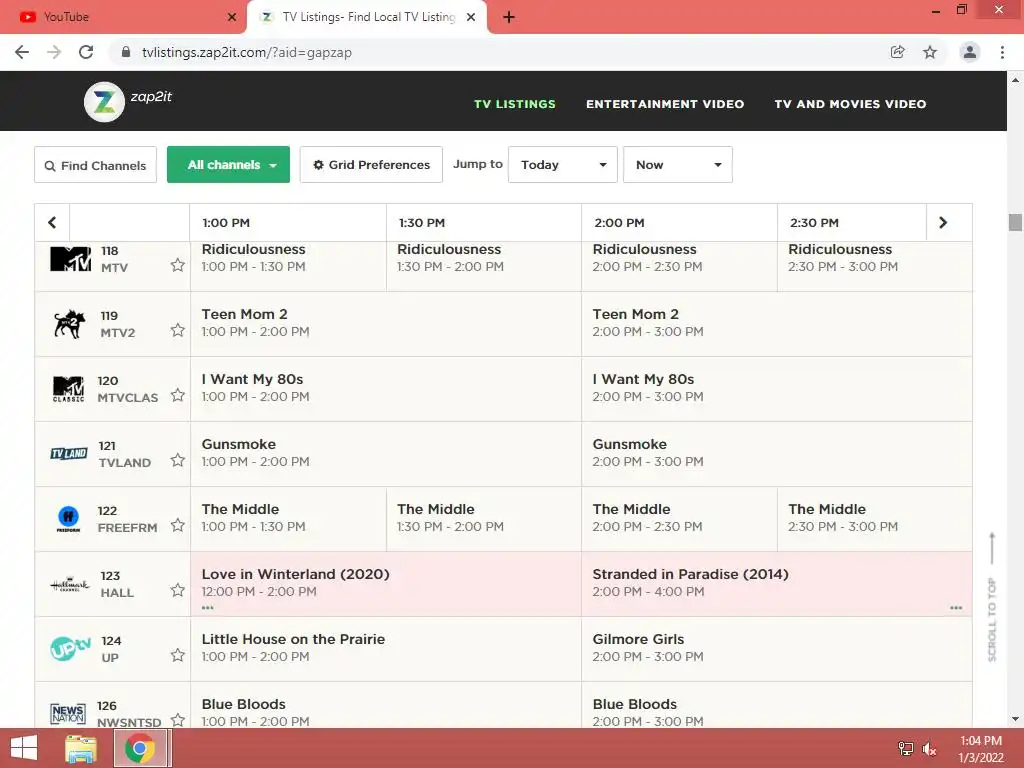Expand Love in Winterland ellipsis

pyautogui.click(x=208, y=608)
